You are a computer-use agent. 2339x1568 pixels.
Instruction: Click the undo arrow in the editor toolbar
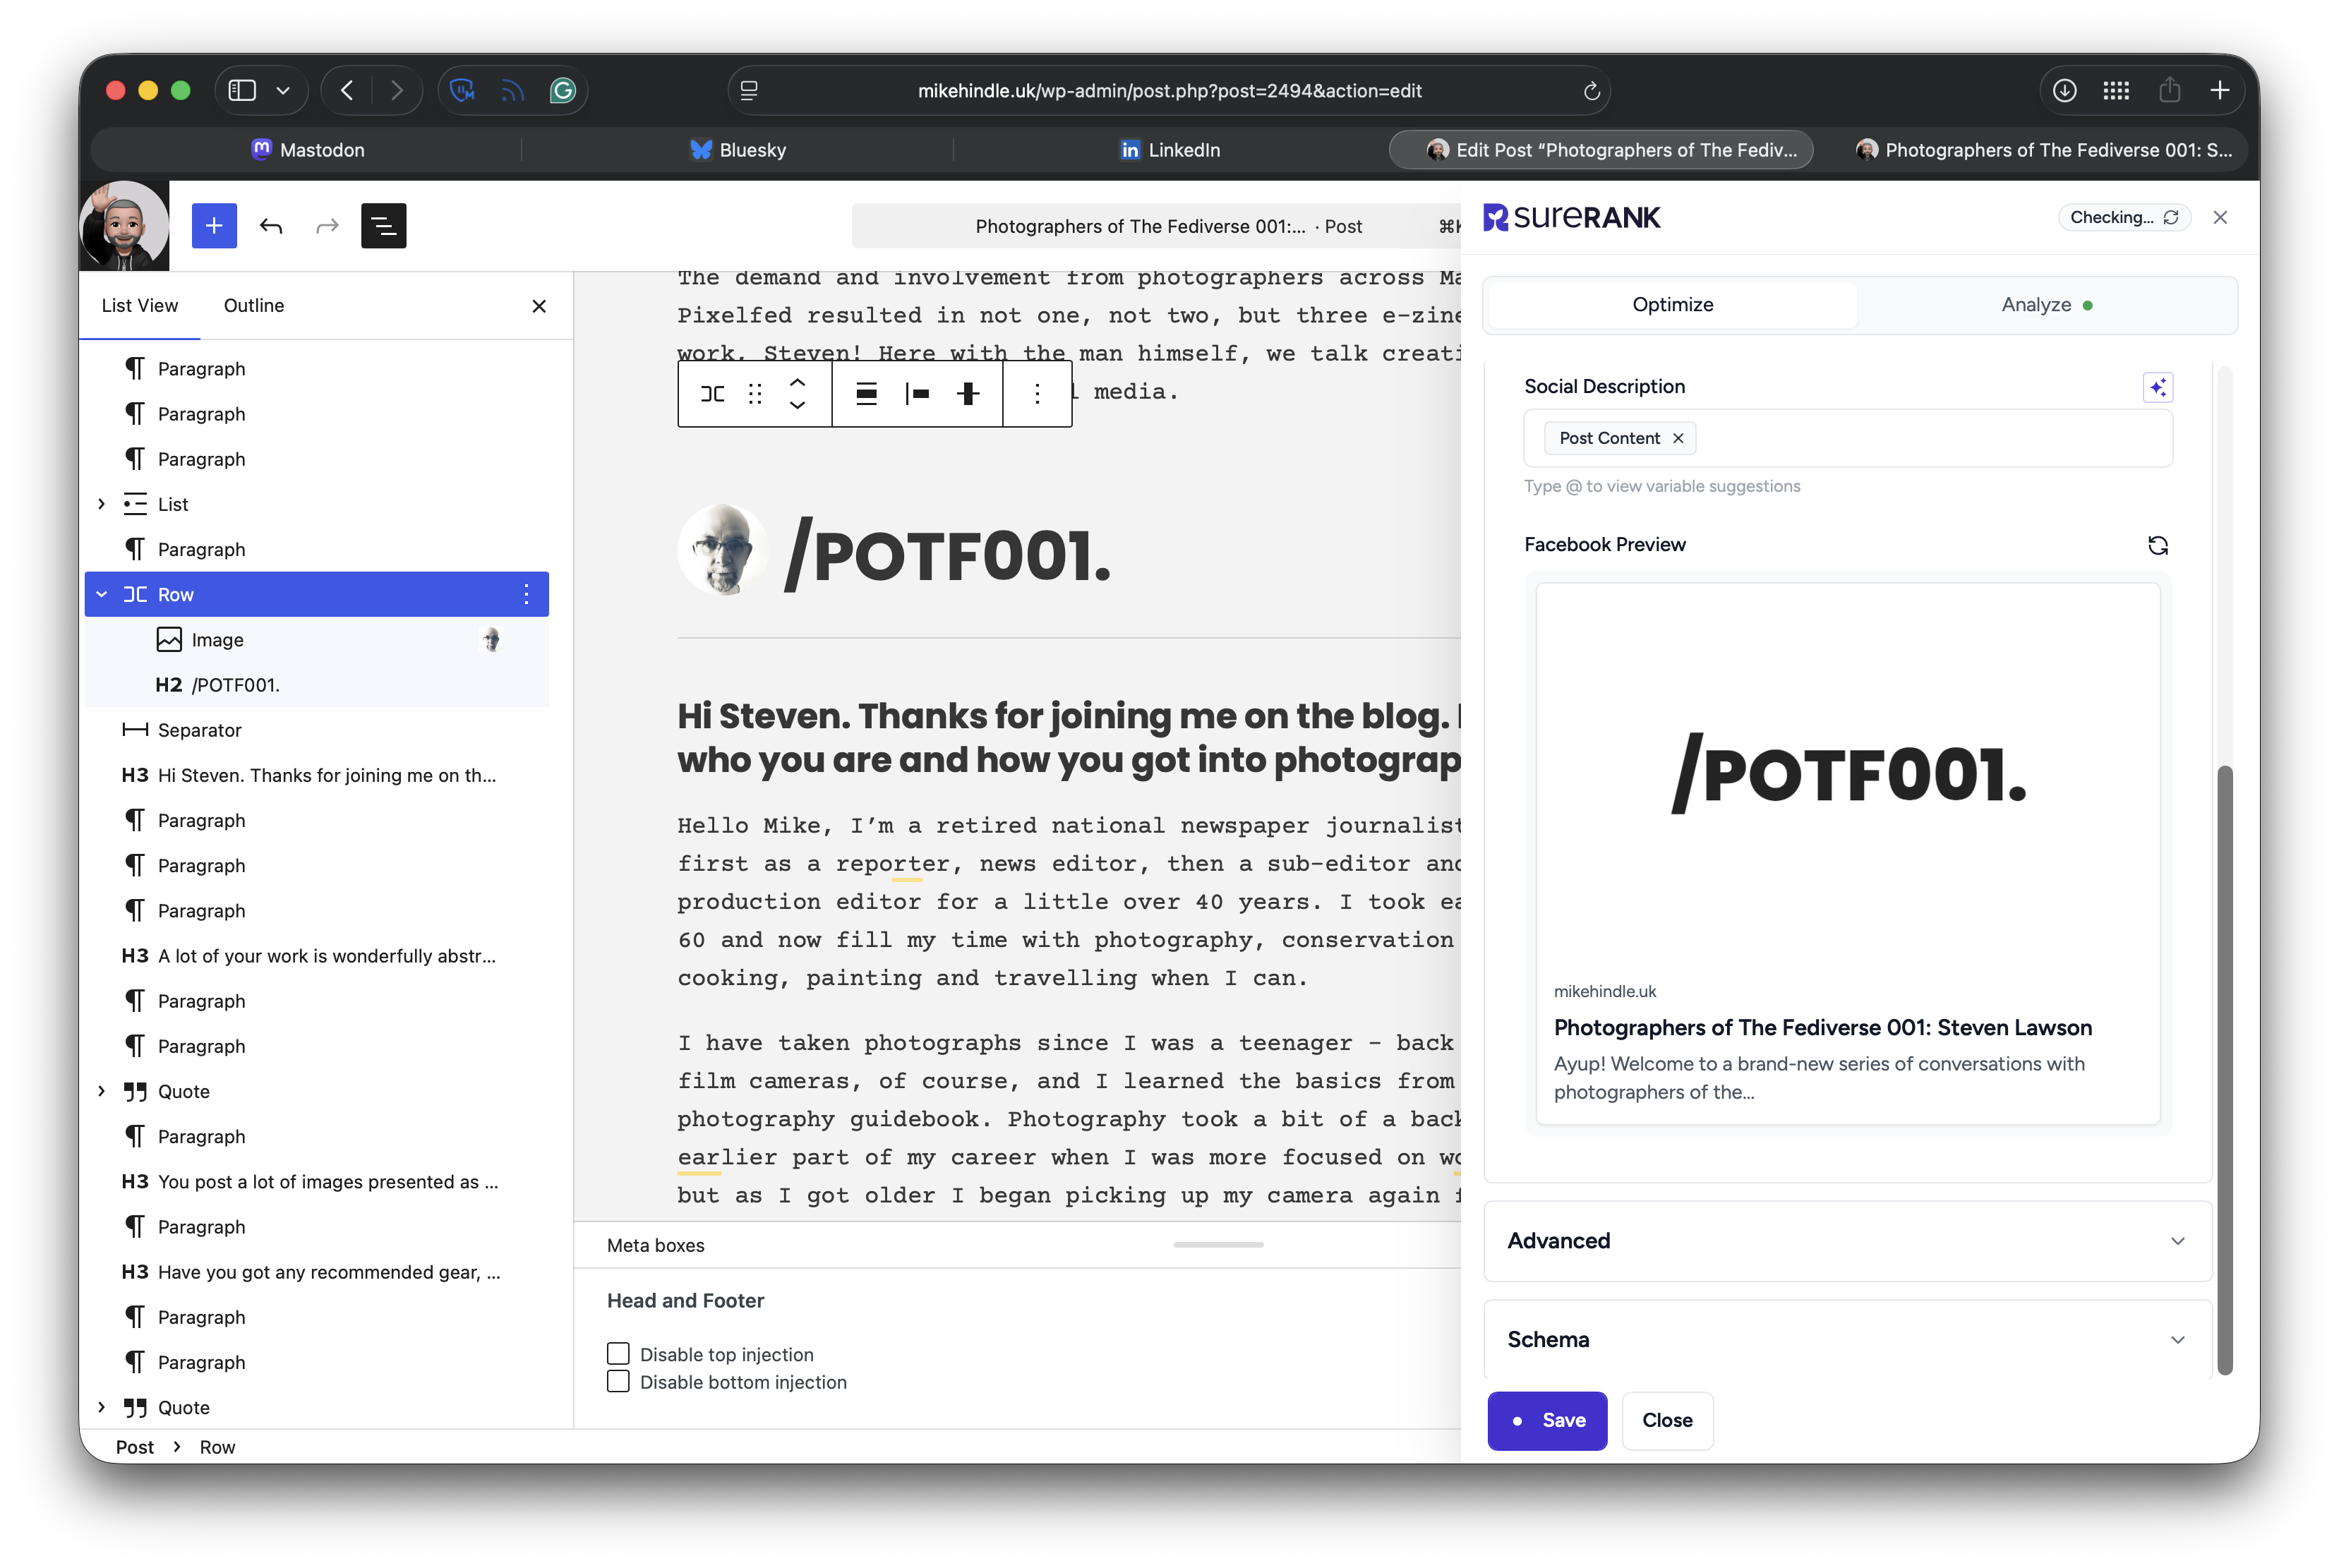271,226
